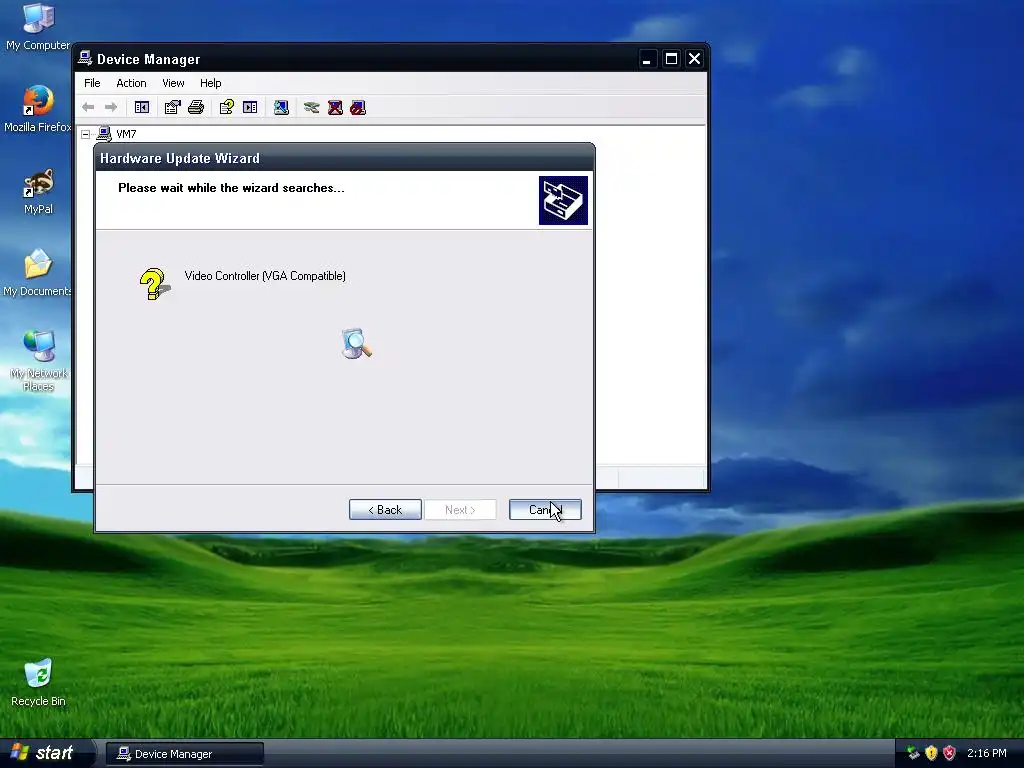
Task: Click the Disable device toolbar icon
Action: click(358, 107)
